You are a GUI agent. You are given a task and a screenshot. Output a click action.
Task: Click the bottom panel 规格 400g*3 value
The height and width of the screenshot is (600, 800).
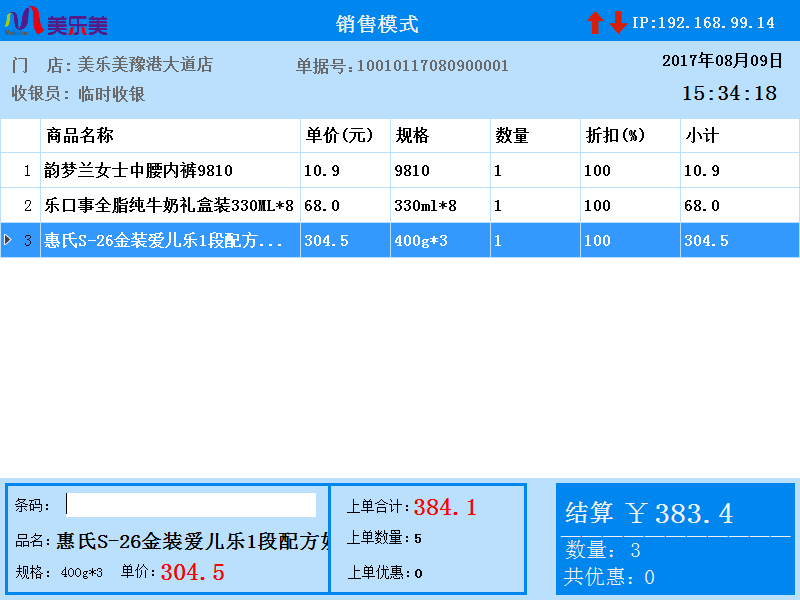pyautogui.click(x=82, y=573)
